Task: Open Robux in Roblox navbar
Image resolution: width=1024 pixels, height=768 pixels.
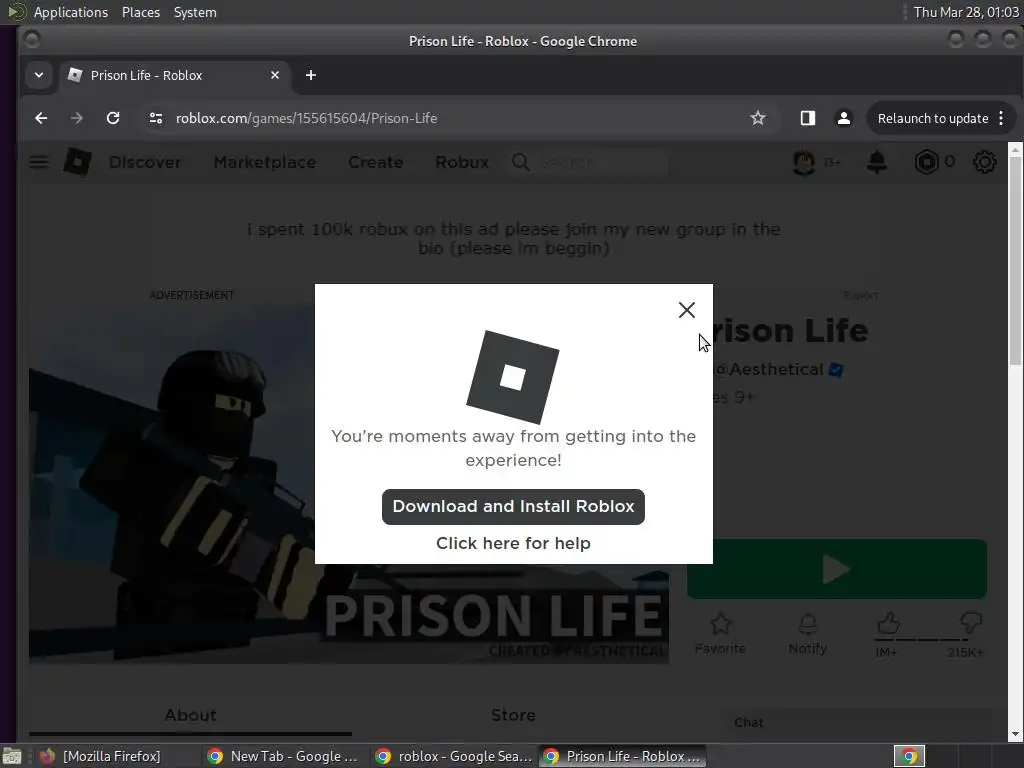Action: [x=462, y=162]
